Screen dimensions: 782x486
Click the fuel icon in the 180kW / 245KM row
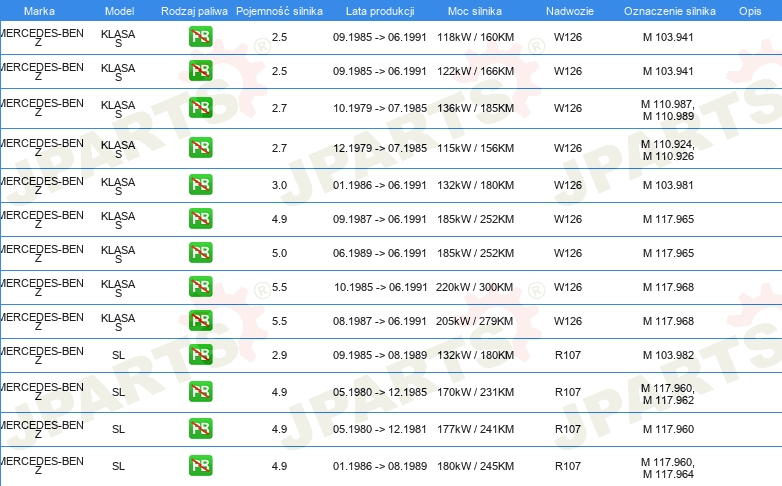pos(200,465)
